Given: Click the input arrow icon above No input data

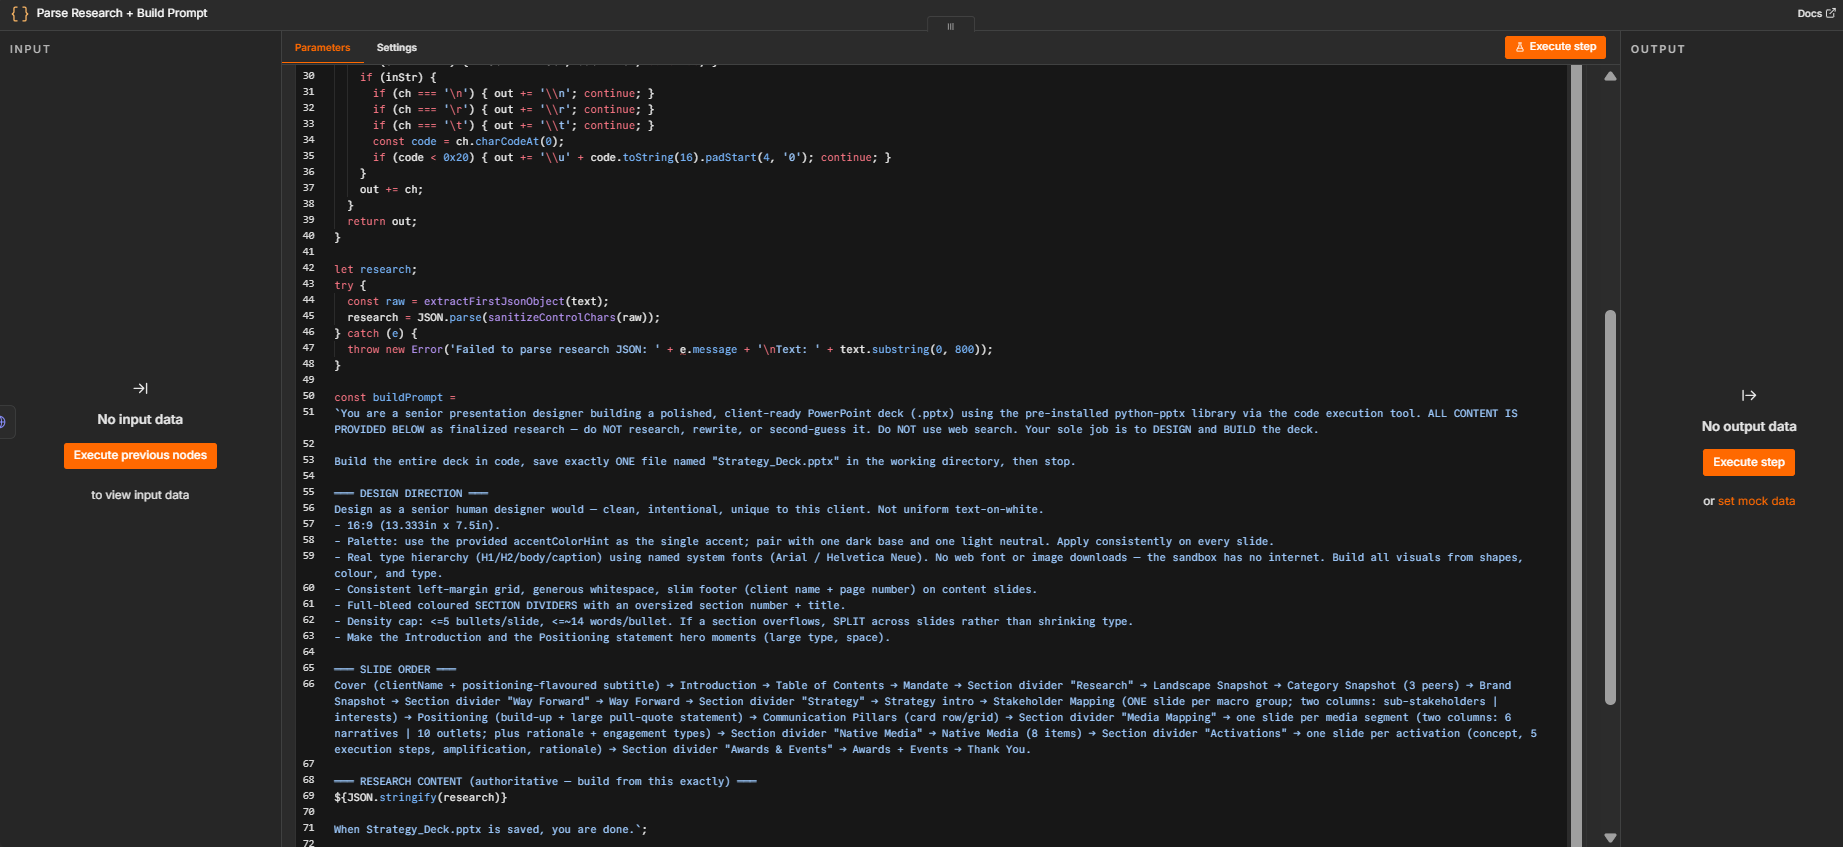Looking at the screenshot, I should click(x=140, y=388).
